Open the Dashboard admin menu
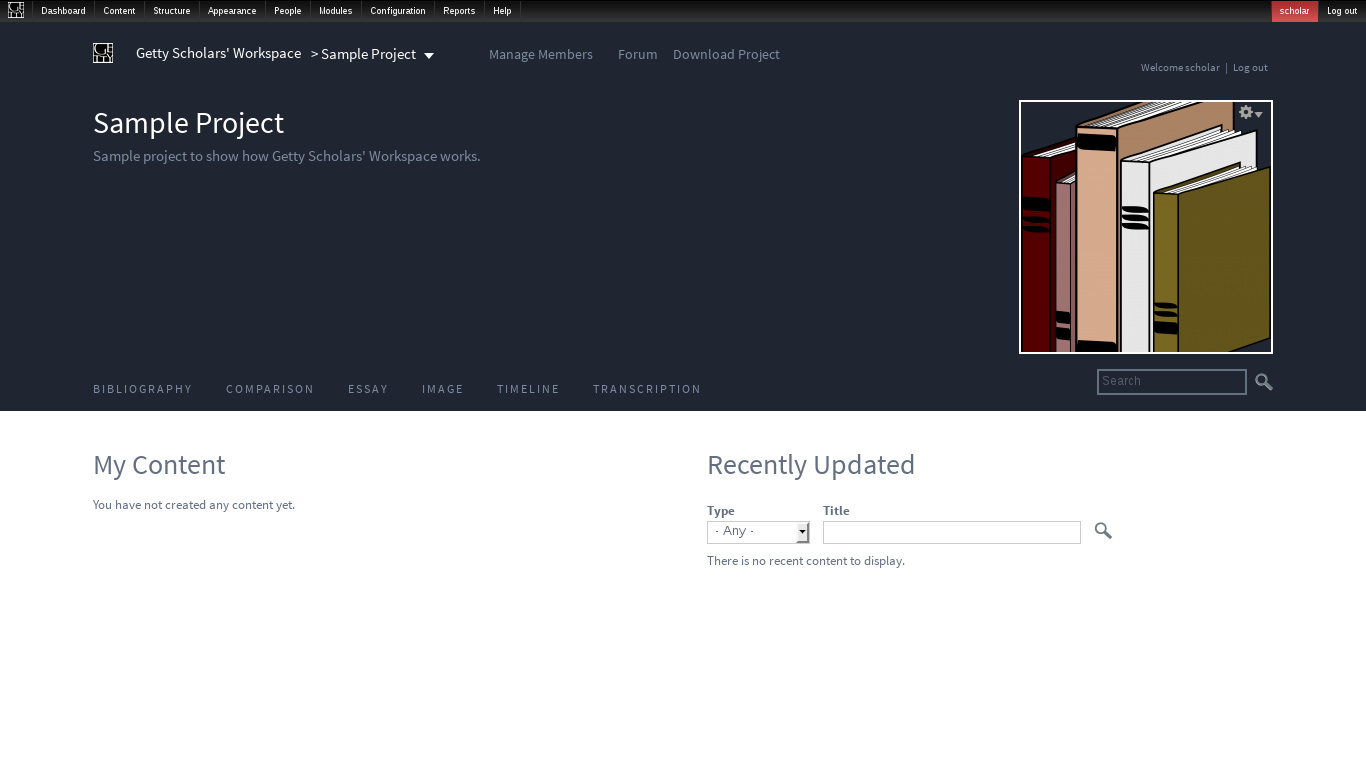 [63, 11]
